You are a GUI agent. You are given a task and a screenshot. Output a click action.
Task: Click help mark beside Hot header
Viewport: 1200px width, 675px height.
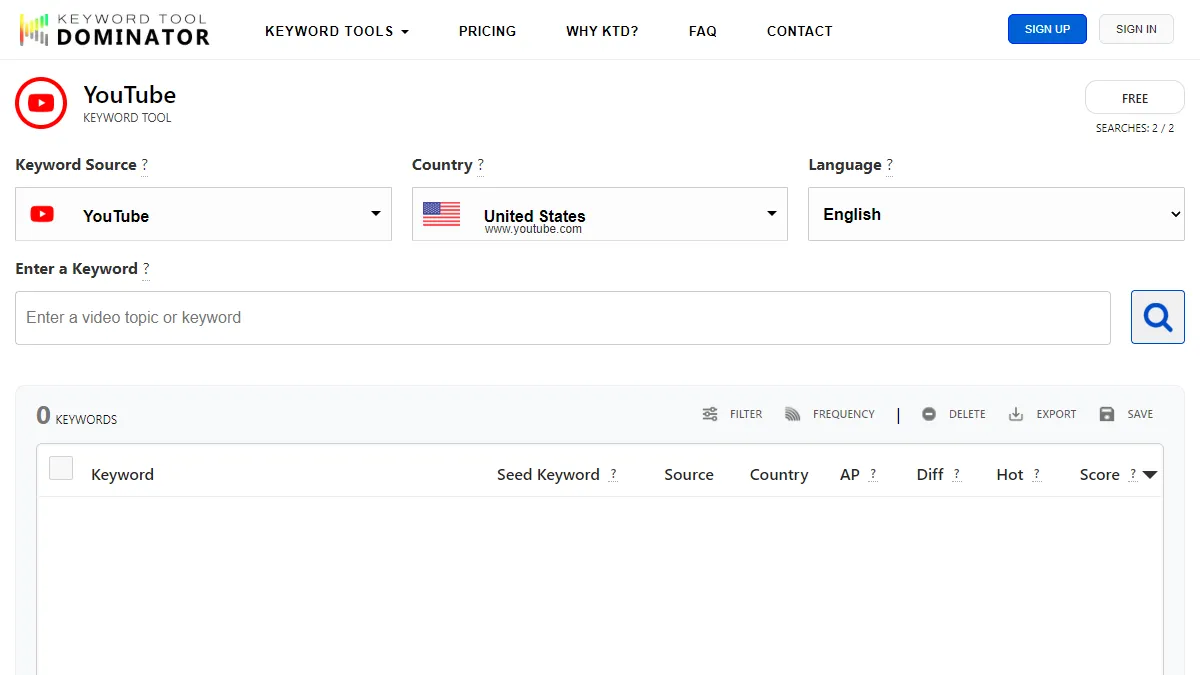pos(1036,475)
